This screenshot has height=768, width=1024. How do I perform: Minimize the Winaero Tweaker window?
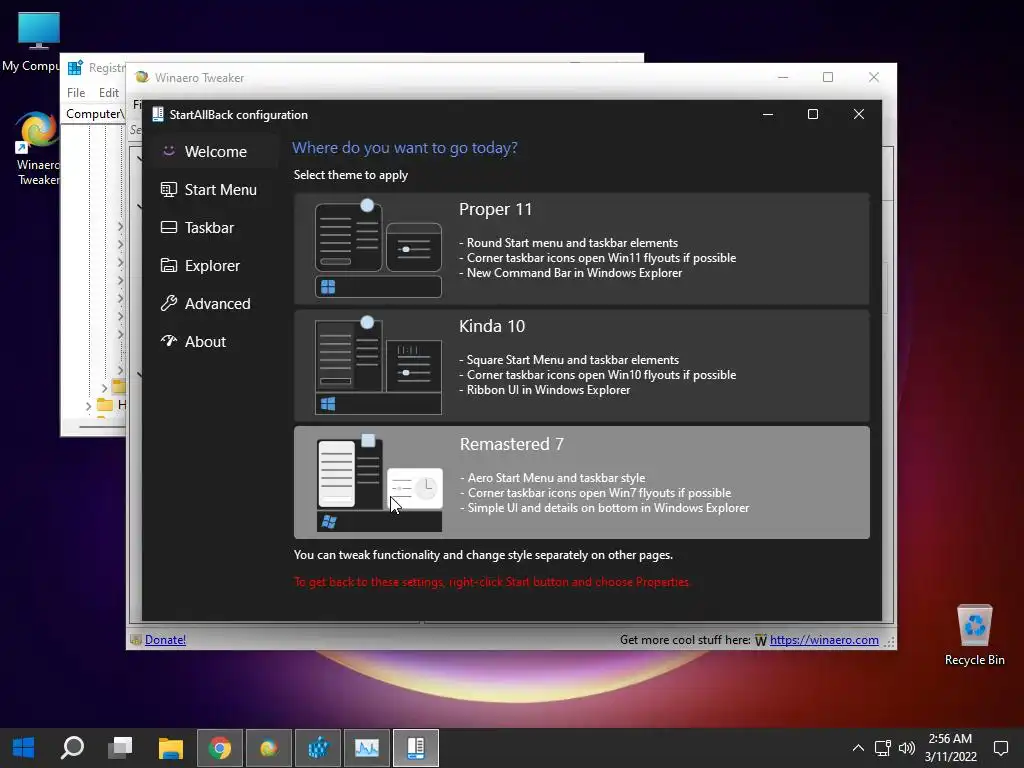click(x=783, y=77)
